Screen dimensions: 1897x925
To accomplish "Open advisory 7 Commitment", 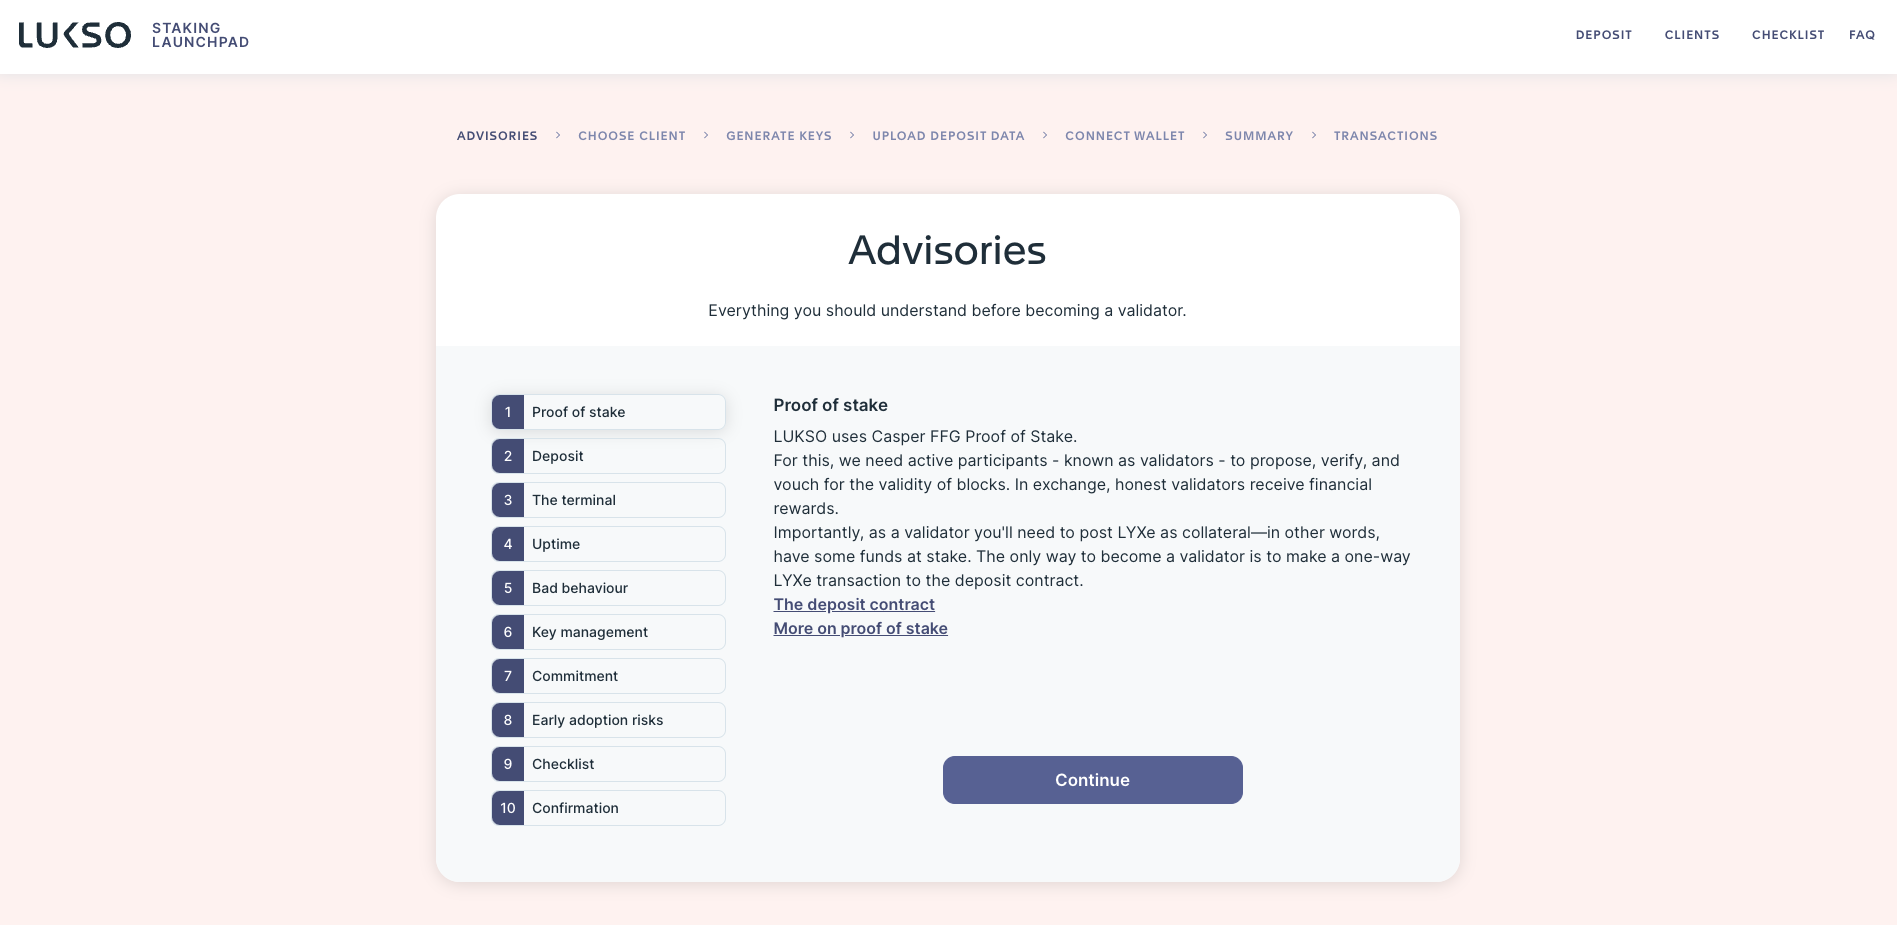I will [x=608, y=676].
